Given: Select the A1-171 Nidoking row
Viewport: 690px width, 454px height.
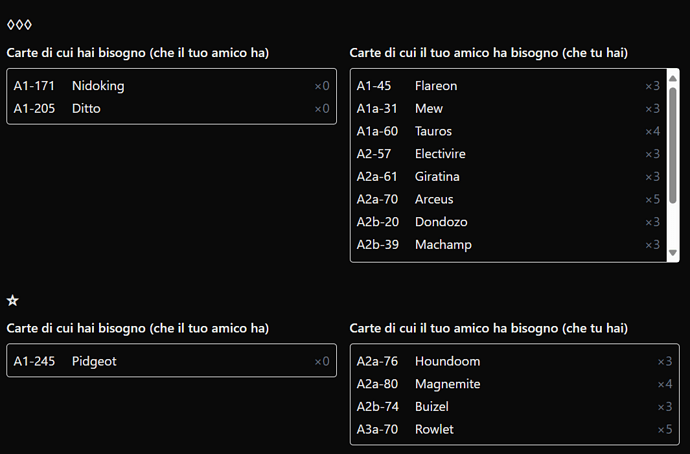Looking at the screenshot, I should click(x=172, y=86).
